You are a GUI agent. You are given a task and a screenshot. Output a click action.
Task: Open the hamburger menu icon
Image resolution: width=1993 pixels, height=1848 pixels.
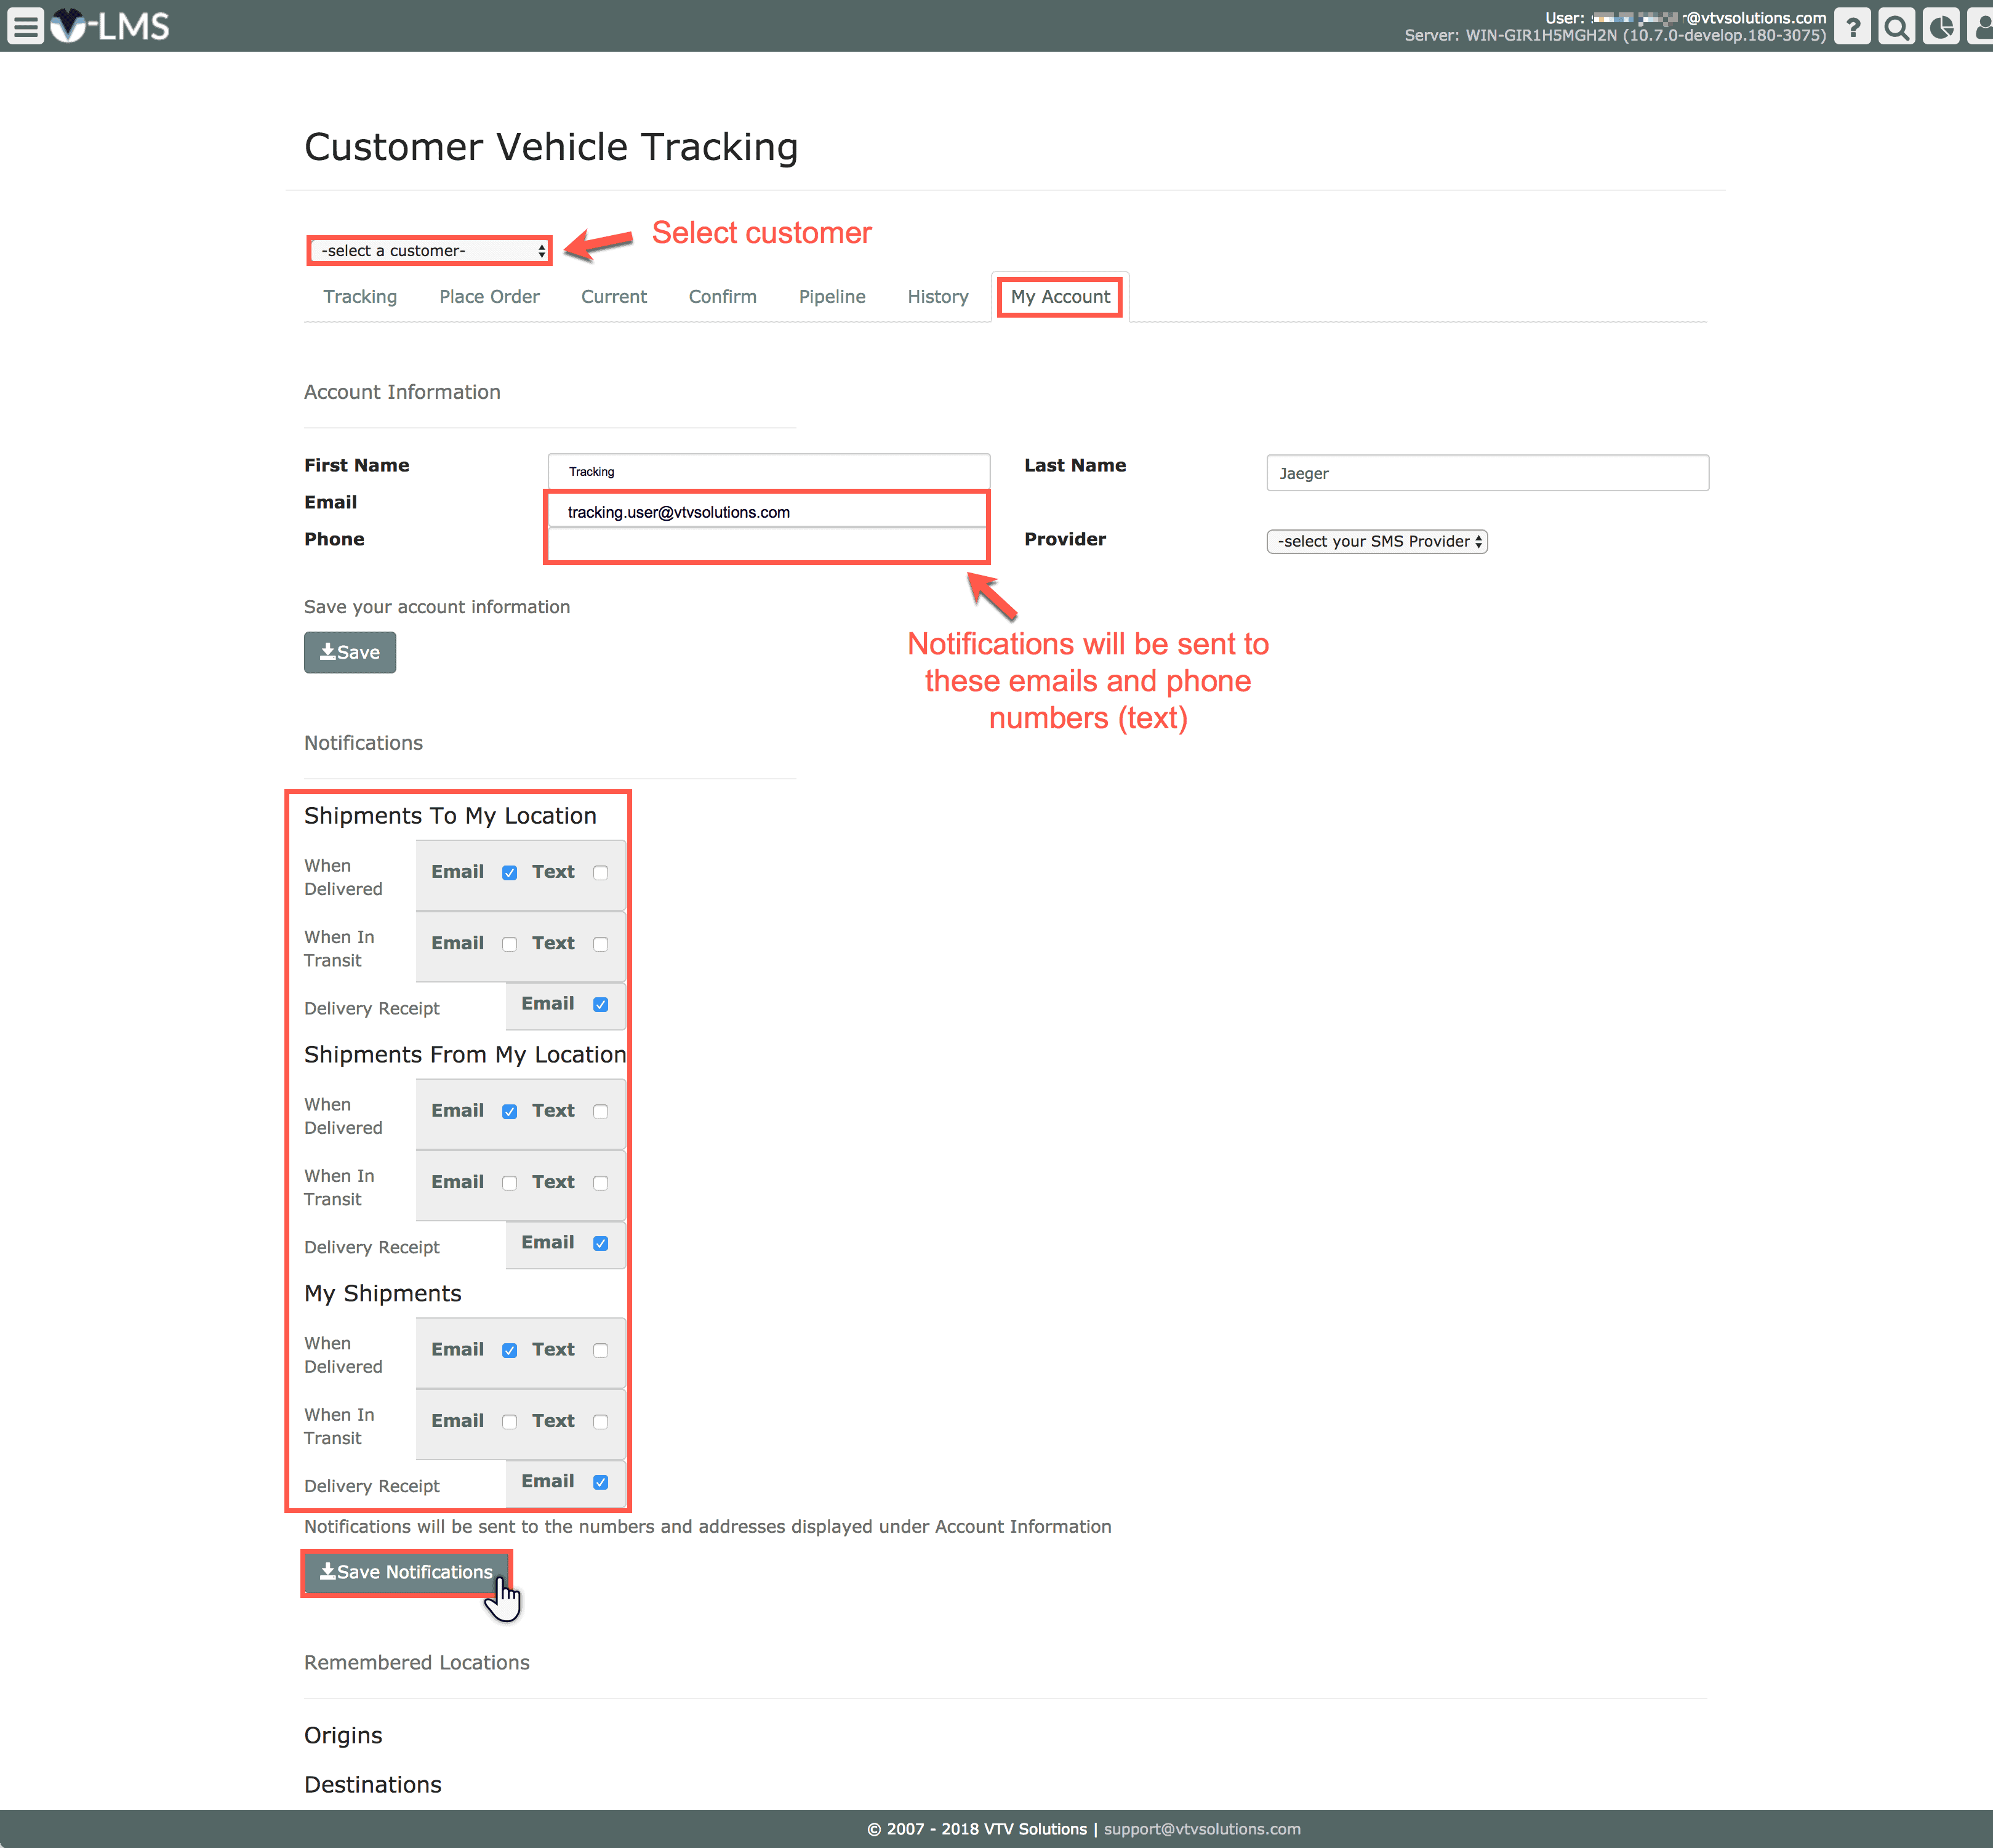coord(25,26)
